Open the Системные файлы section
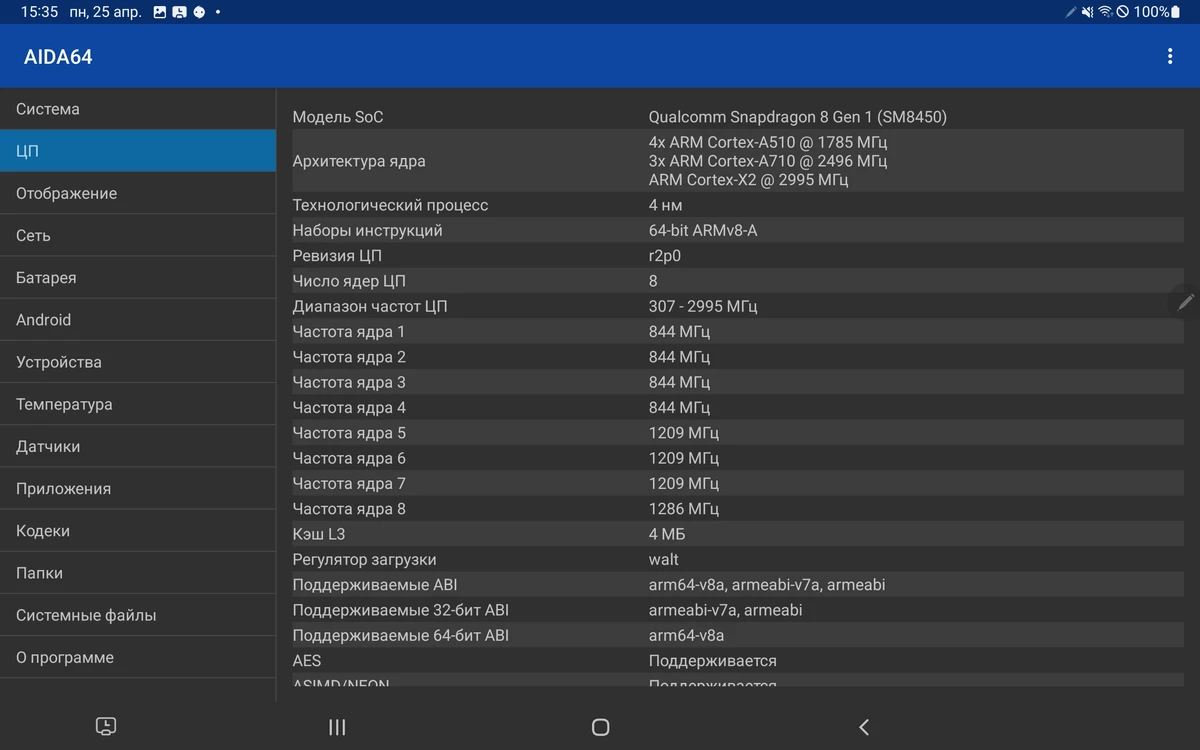The height and width of the screenshot is (750, 1200). click(x=138, y=615)
